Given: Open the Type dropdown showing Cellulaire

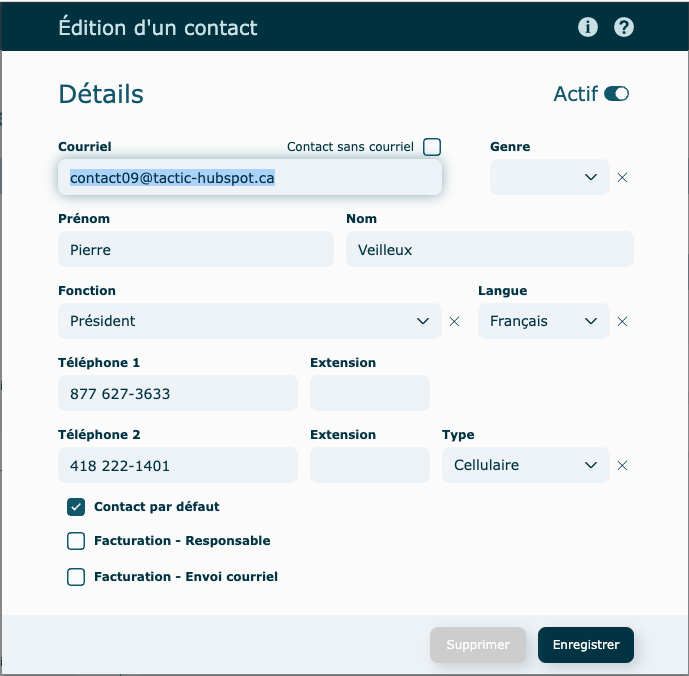Looking at the screenshot, I should (x=525, y=465).
